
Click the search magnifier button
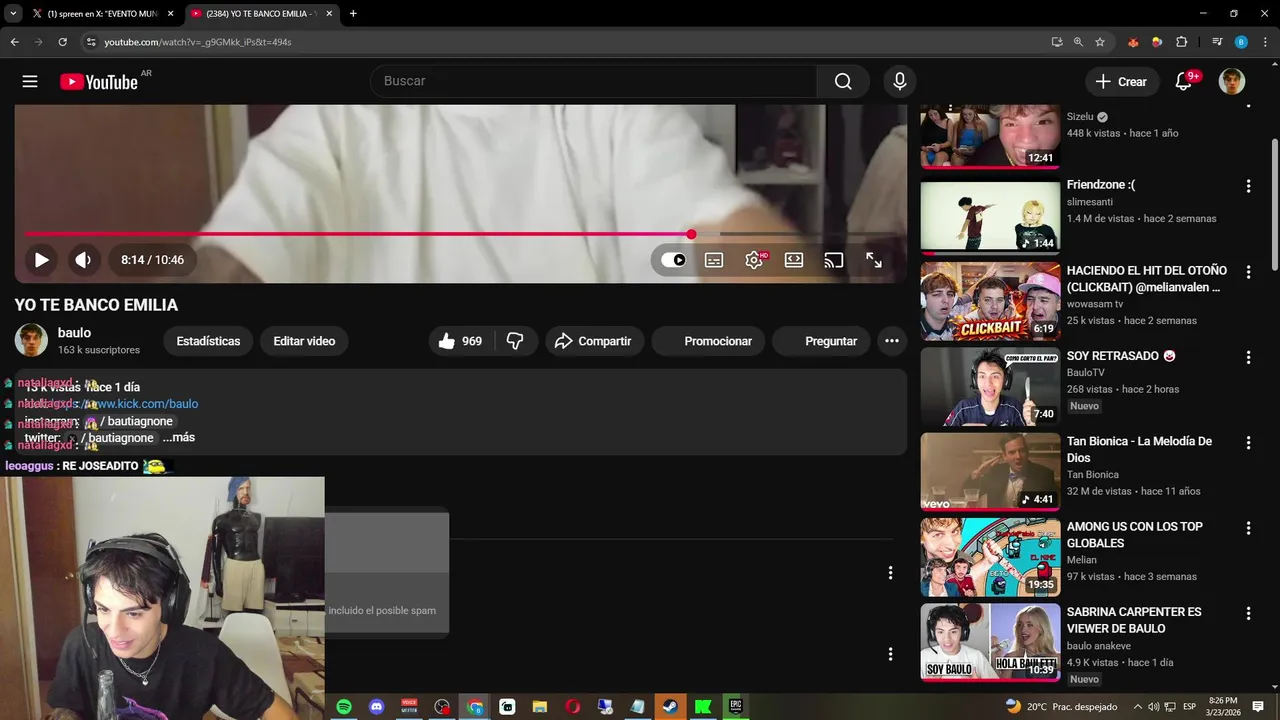pos(843,81)
